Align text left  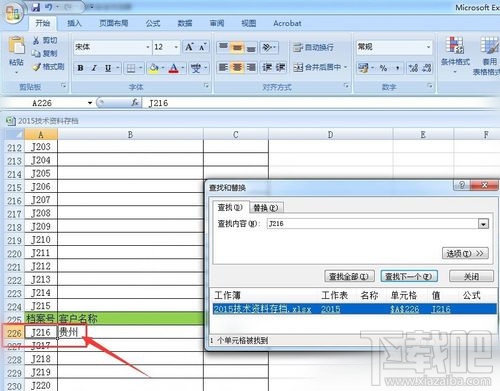pos(223,68)
